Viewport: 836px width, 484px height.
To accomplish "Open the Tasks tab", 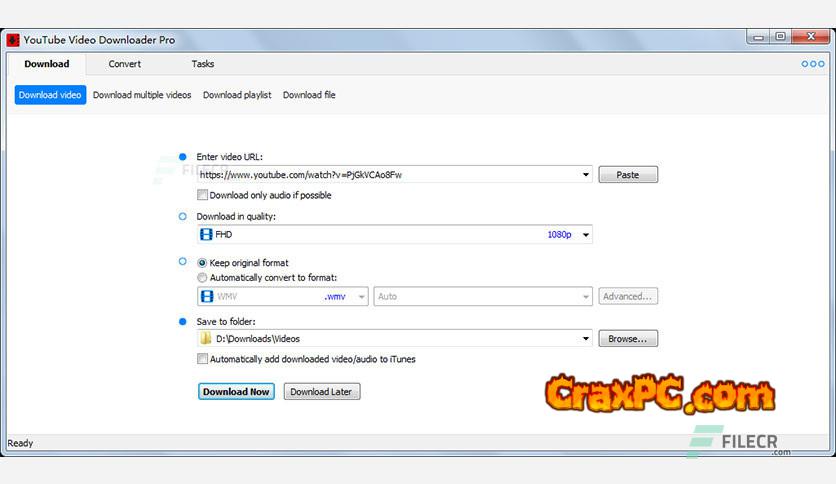I will point(203,64).
